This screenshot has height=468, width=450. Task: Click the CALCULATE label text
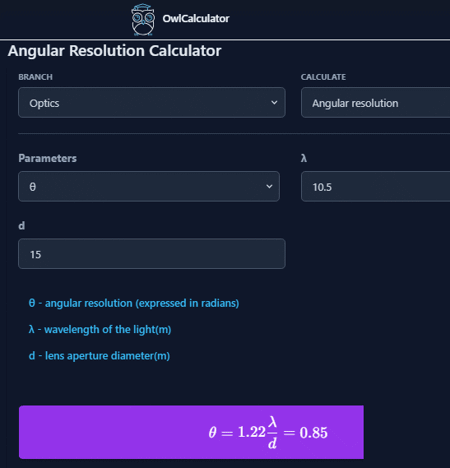[x=323, y=77]
